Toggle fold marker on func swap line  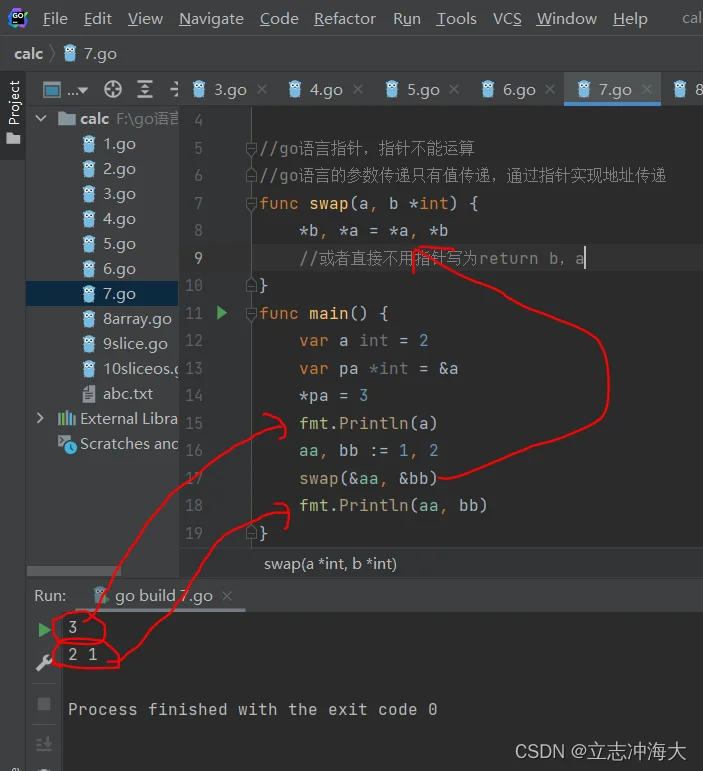(252, 204)
